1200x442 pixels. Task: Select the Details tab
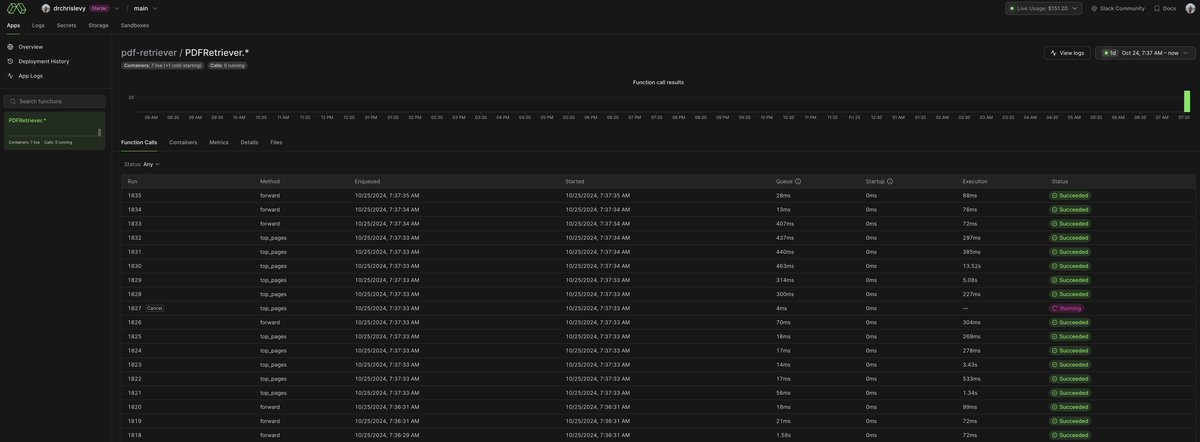pyautogui.click(x=249, y=142)
